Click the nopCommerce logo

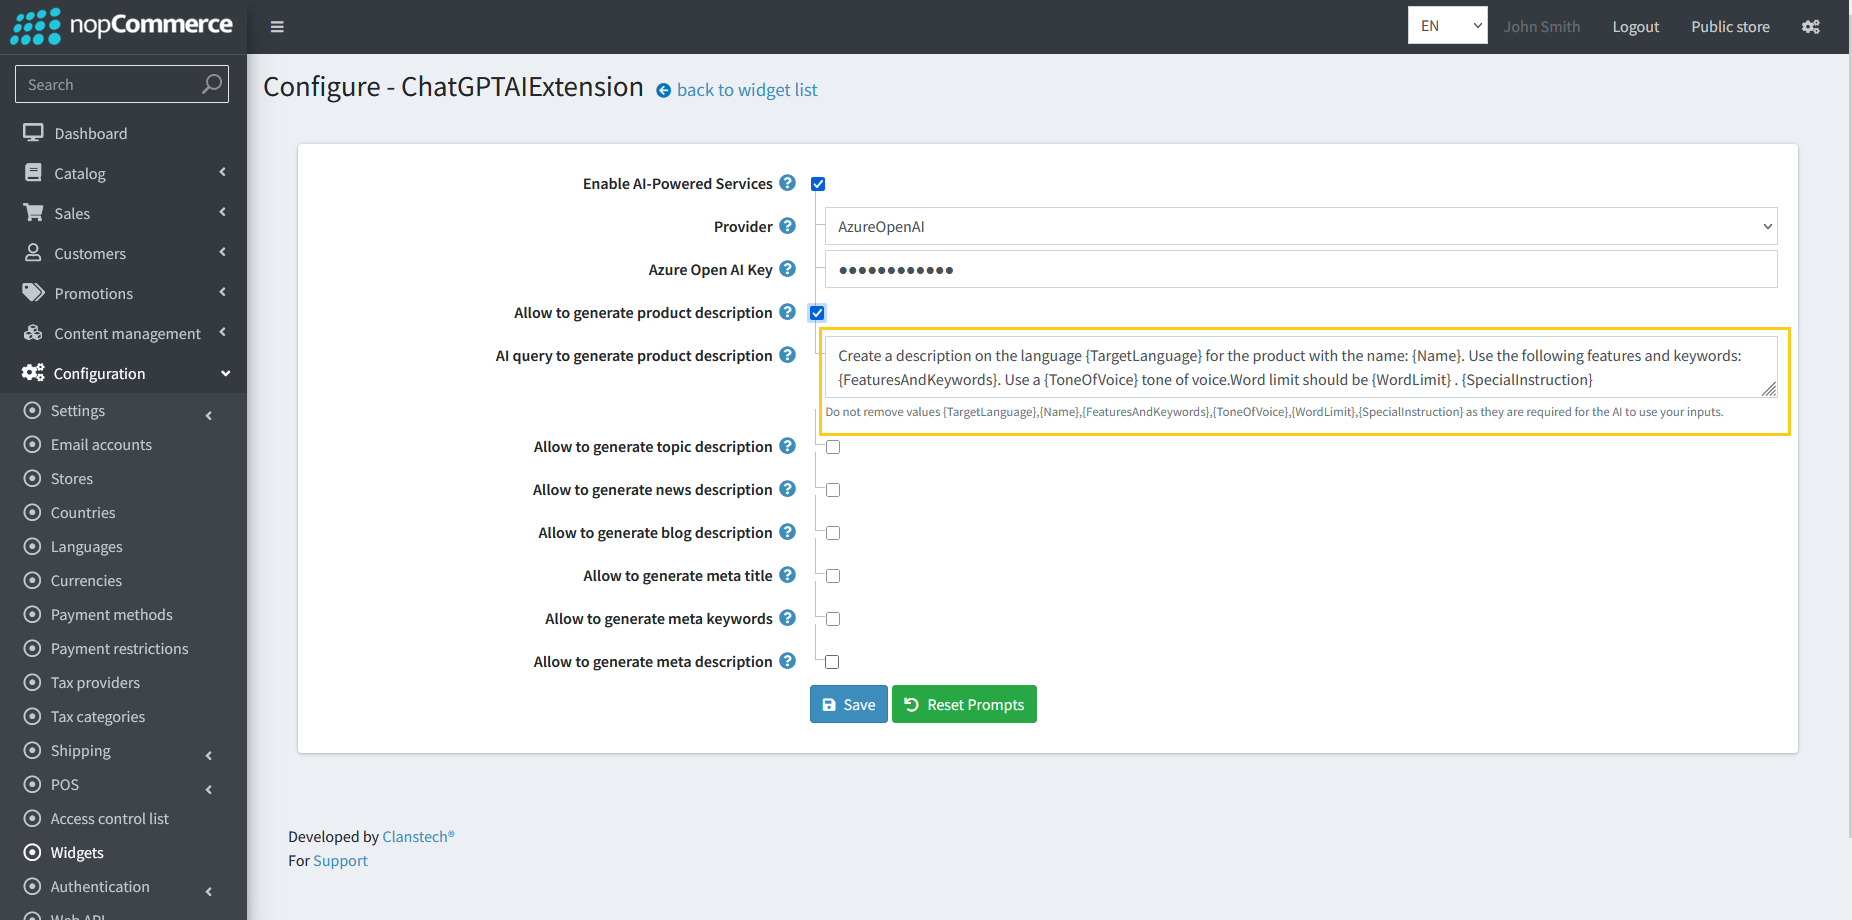[120, 25]
